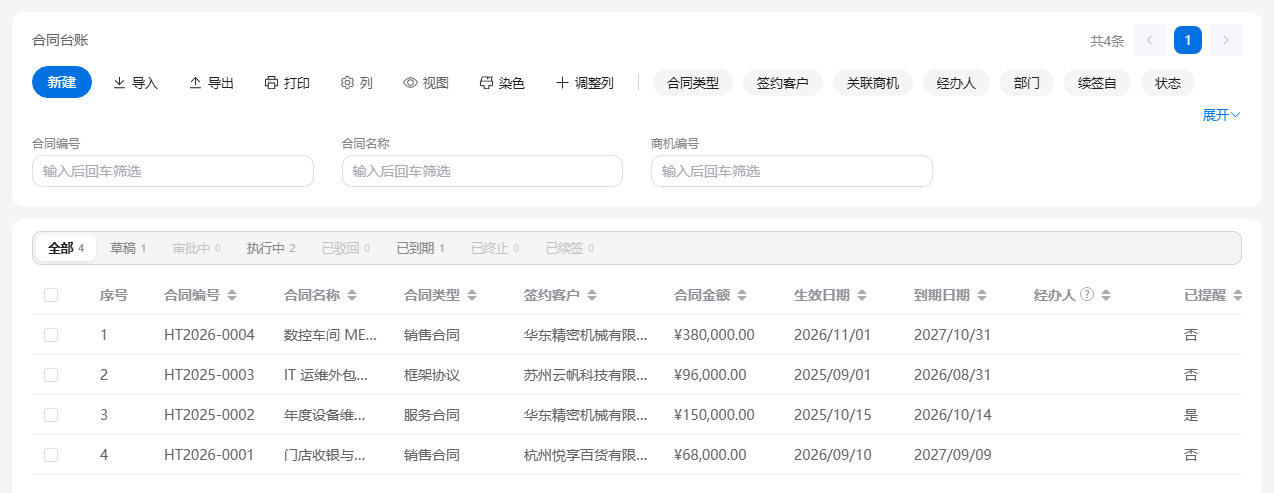Viewport: 1274px width, 493px height.
Task: Focus the 商机编号 filter input
Action: [x=791, y=171]
